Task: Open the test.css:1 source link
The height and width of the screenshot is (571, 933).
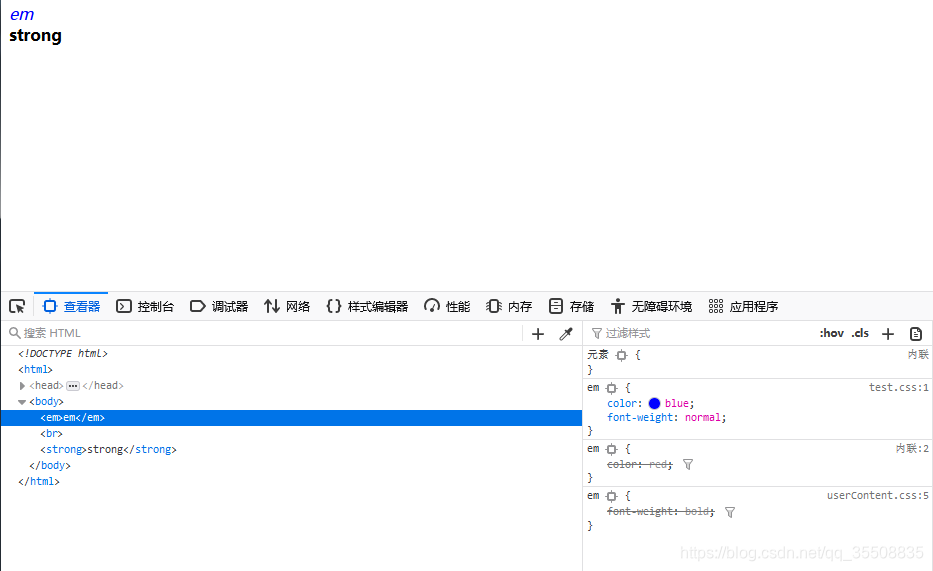Action: (x=898, y=387)
